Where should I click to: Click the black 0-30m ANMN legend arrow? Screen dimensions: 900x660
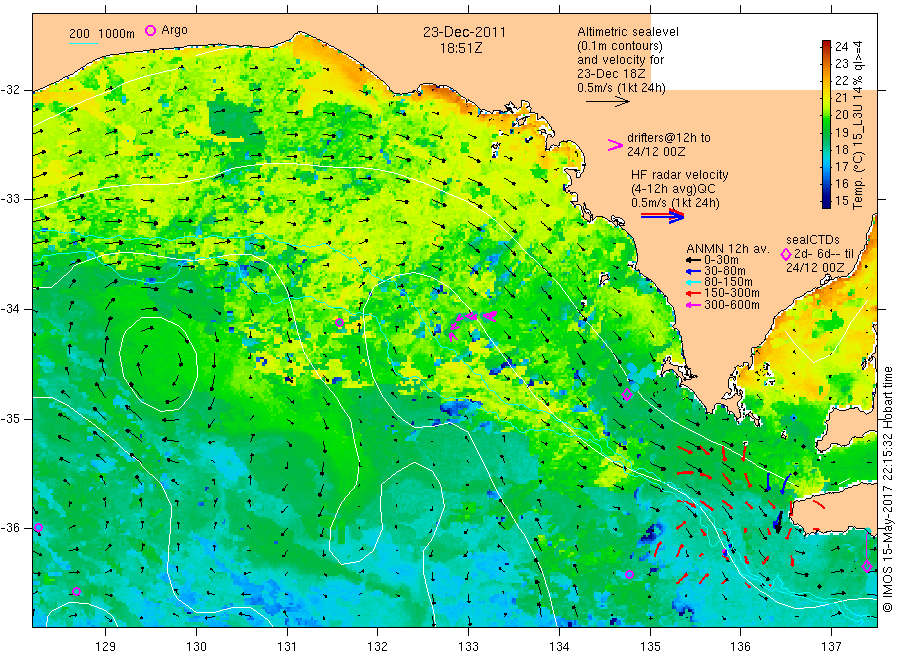(x=694, y=260)
